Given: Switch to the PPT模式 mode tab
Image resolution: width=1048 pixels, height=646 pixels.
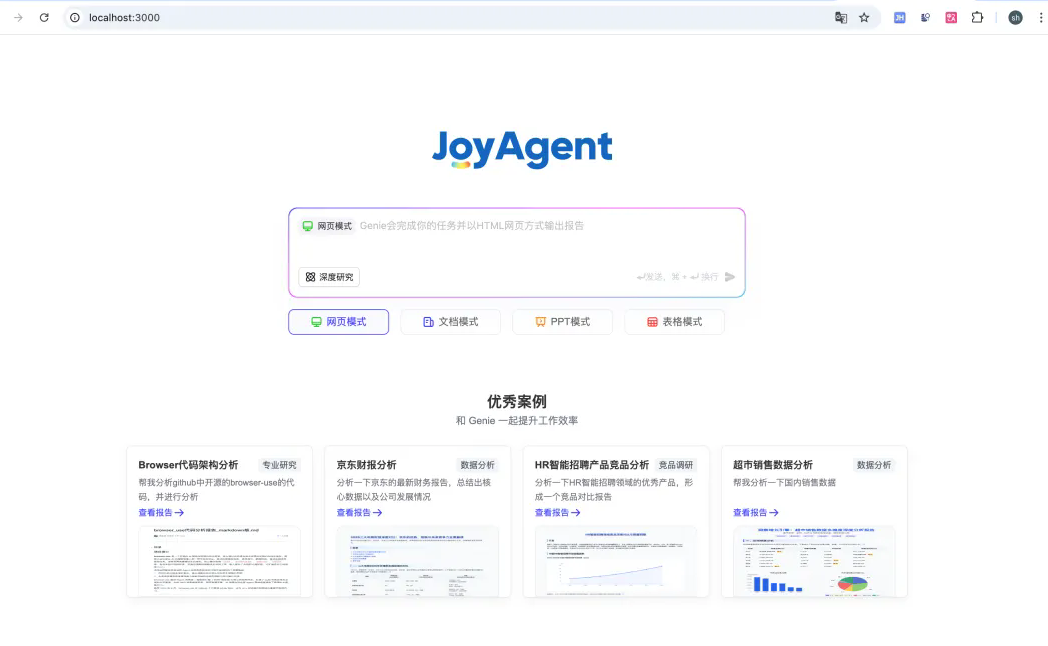Looking at the screenshot, I should (x=562, y=322).
